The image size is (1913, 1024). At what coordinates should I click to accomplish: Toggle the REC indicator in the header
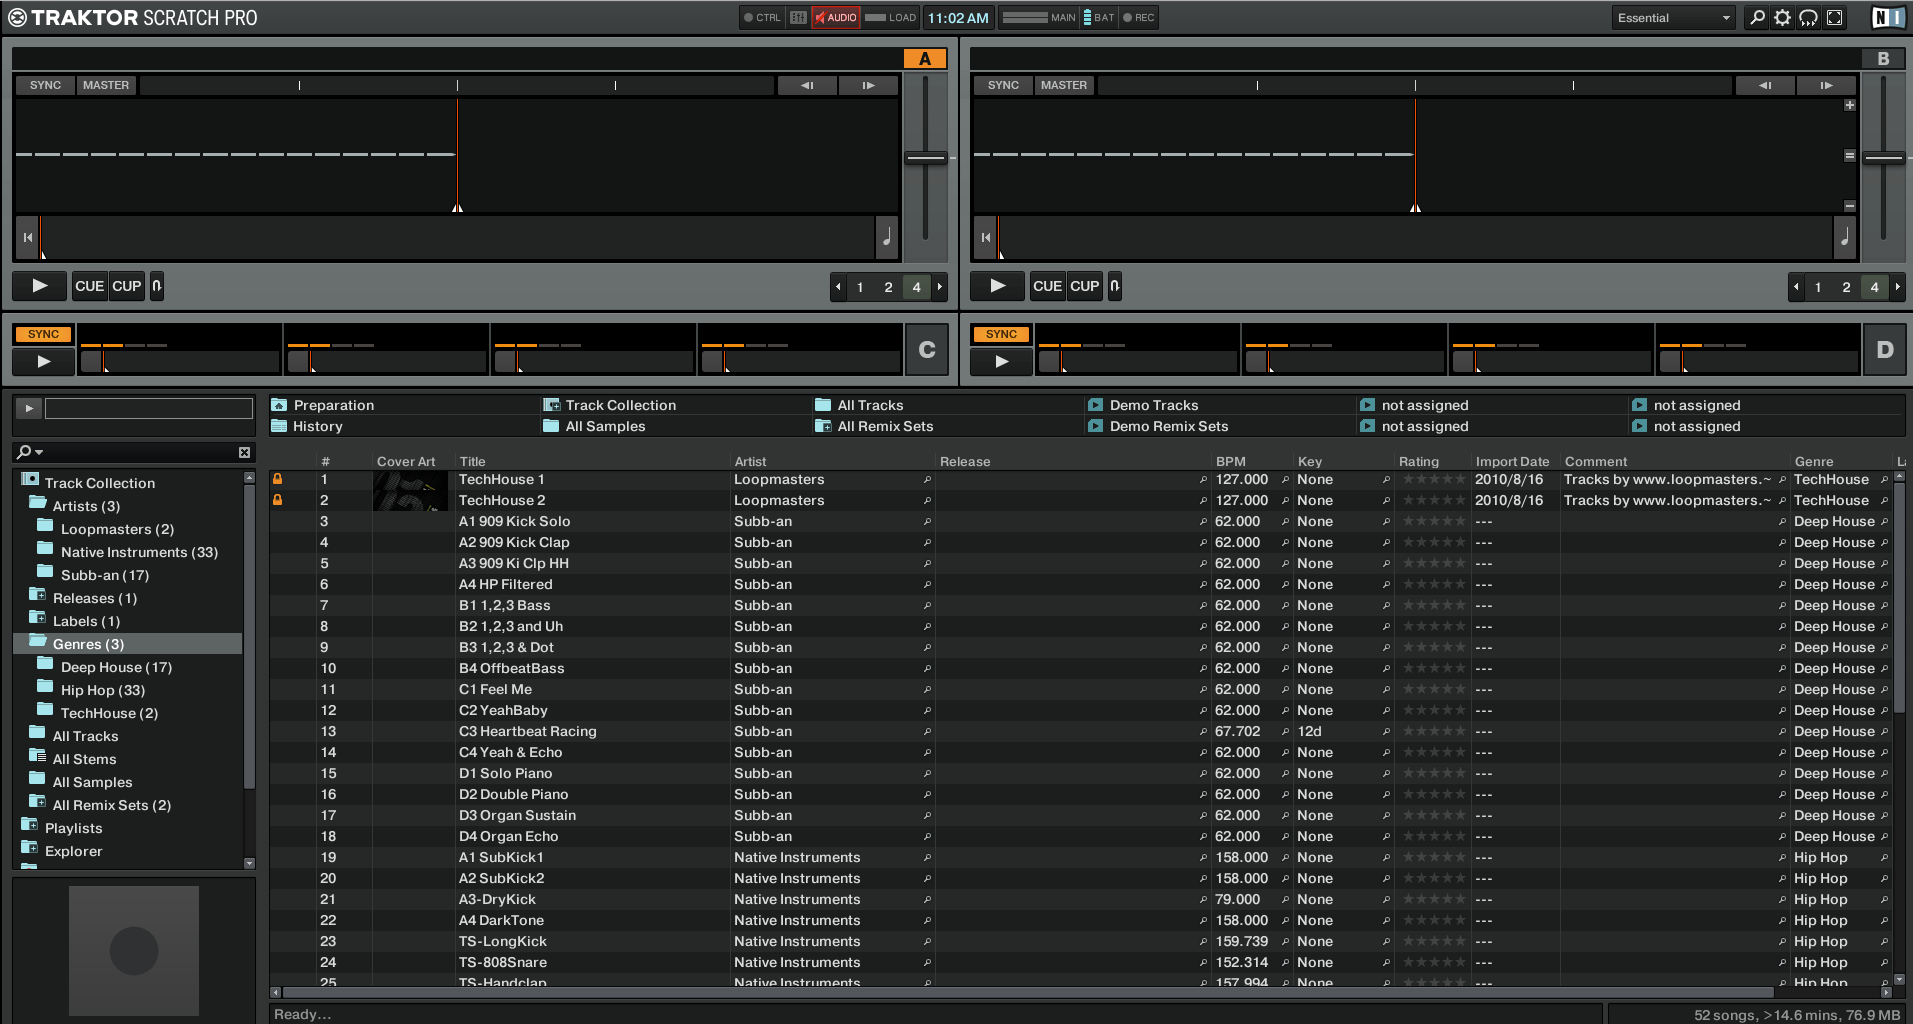tap(1139, 17)
